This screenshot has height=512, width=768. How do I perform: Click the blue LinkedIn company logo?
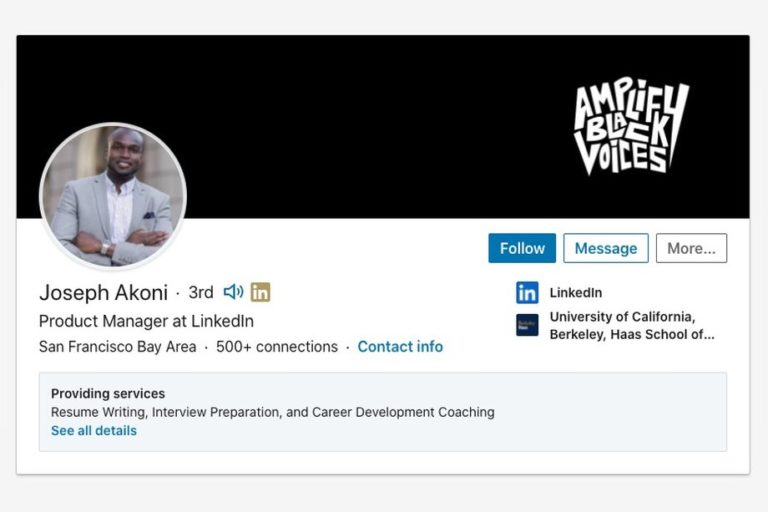coord(527,293)
